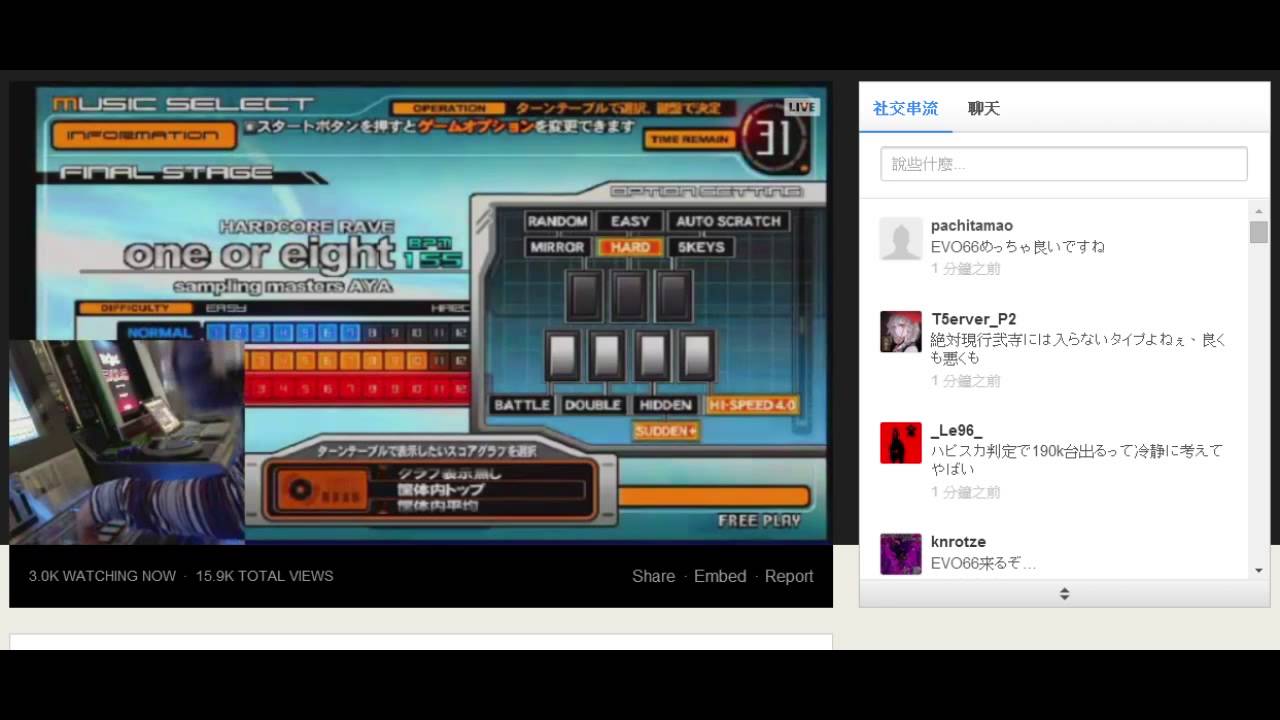The height and width of the screenshot is (720, 1280).
Task: Click Share link under the video
Action: coord(653,576)
